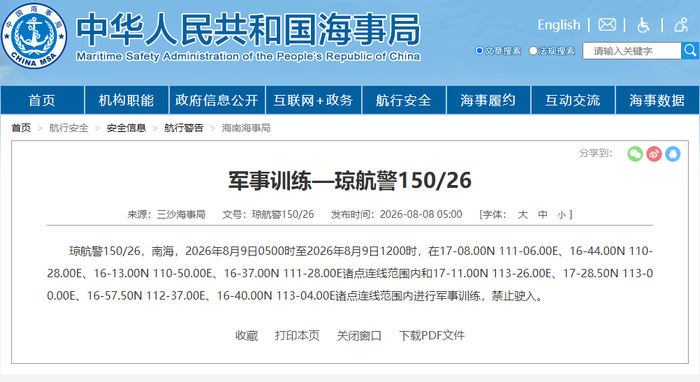Open the 互联网+政务 navigation menu
700x382 pixels.
click(x=313, y=100)
